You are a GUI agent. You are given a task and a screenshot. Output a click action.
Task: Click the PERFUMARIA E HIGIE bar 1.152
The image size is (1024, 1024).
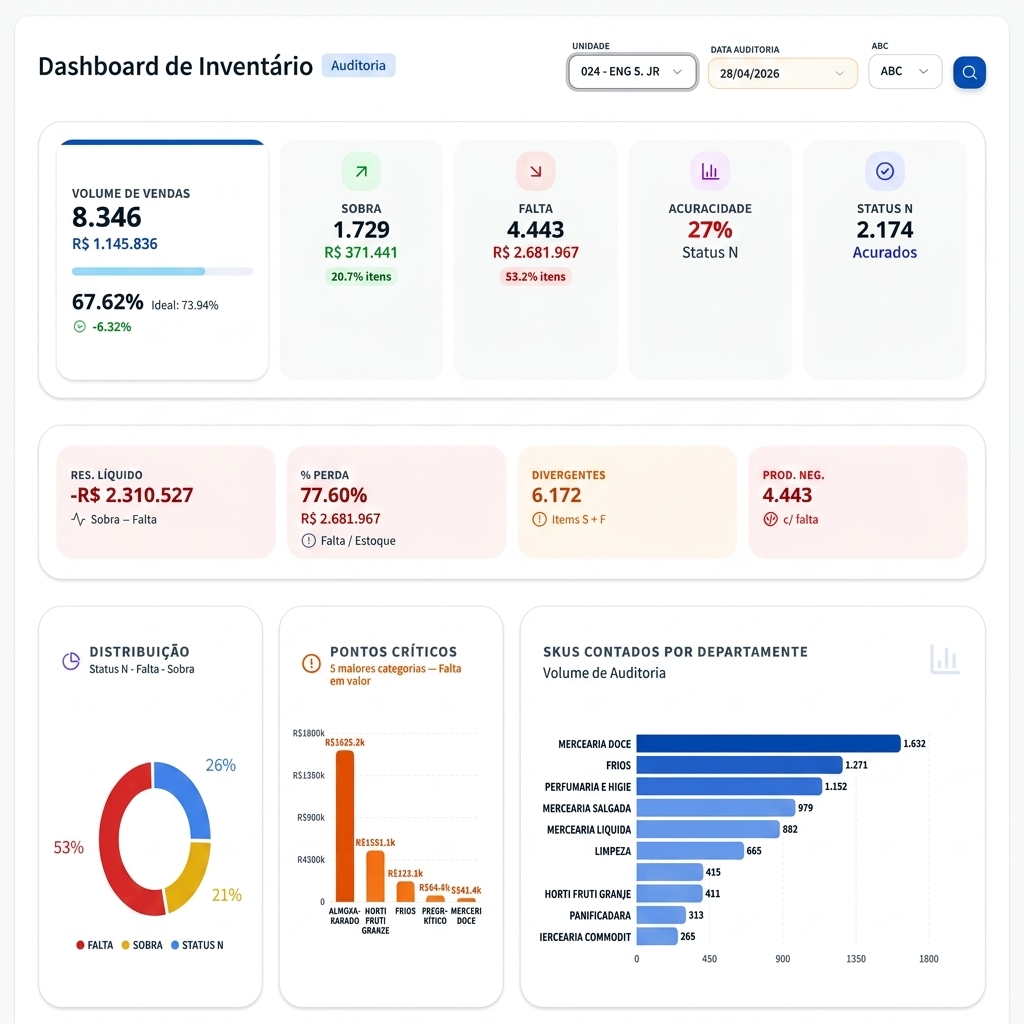tap(729, 786)
